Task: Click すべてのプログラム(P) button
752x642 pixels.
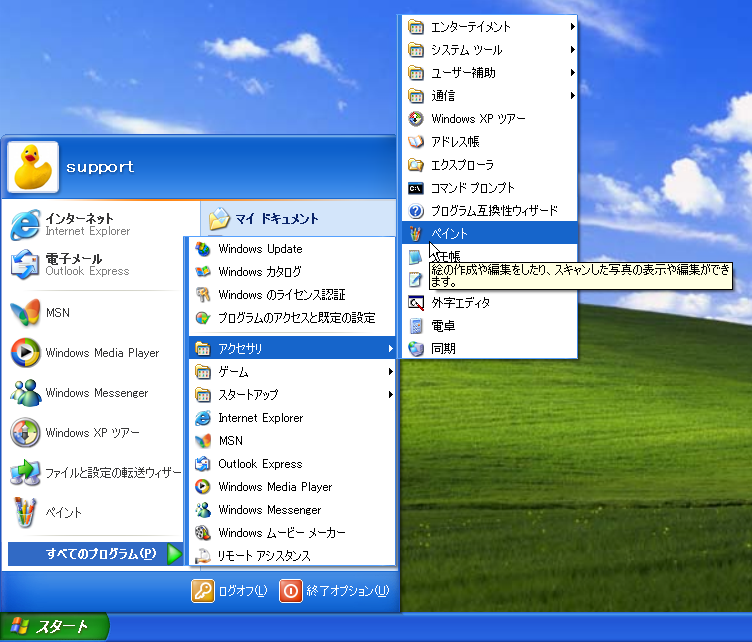Action: pyautogui.click(x=95, y=554)
